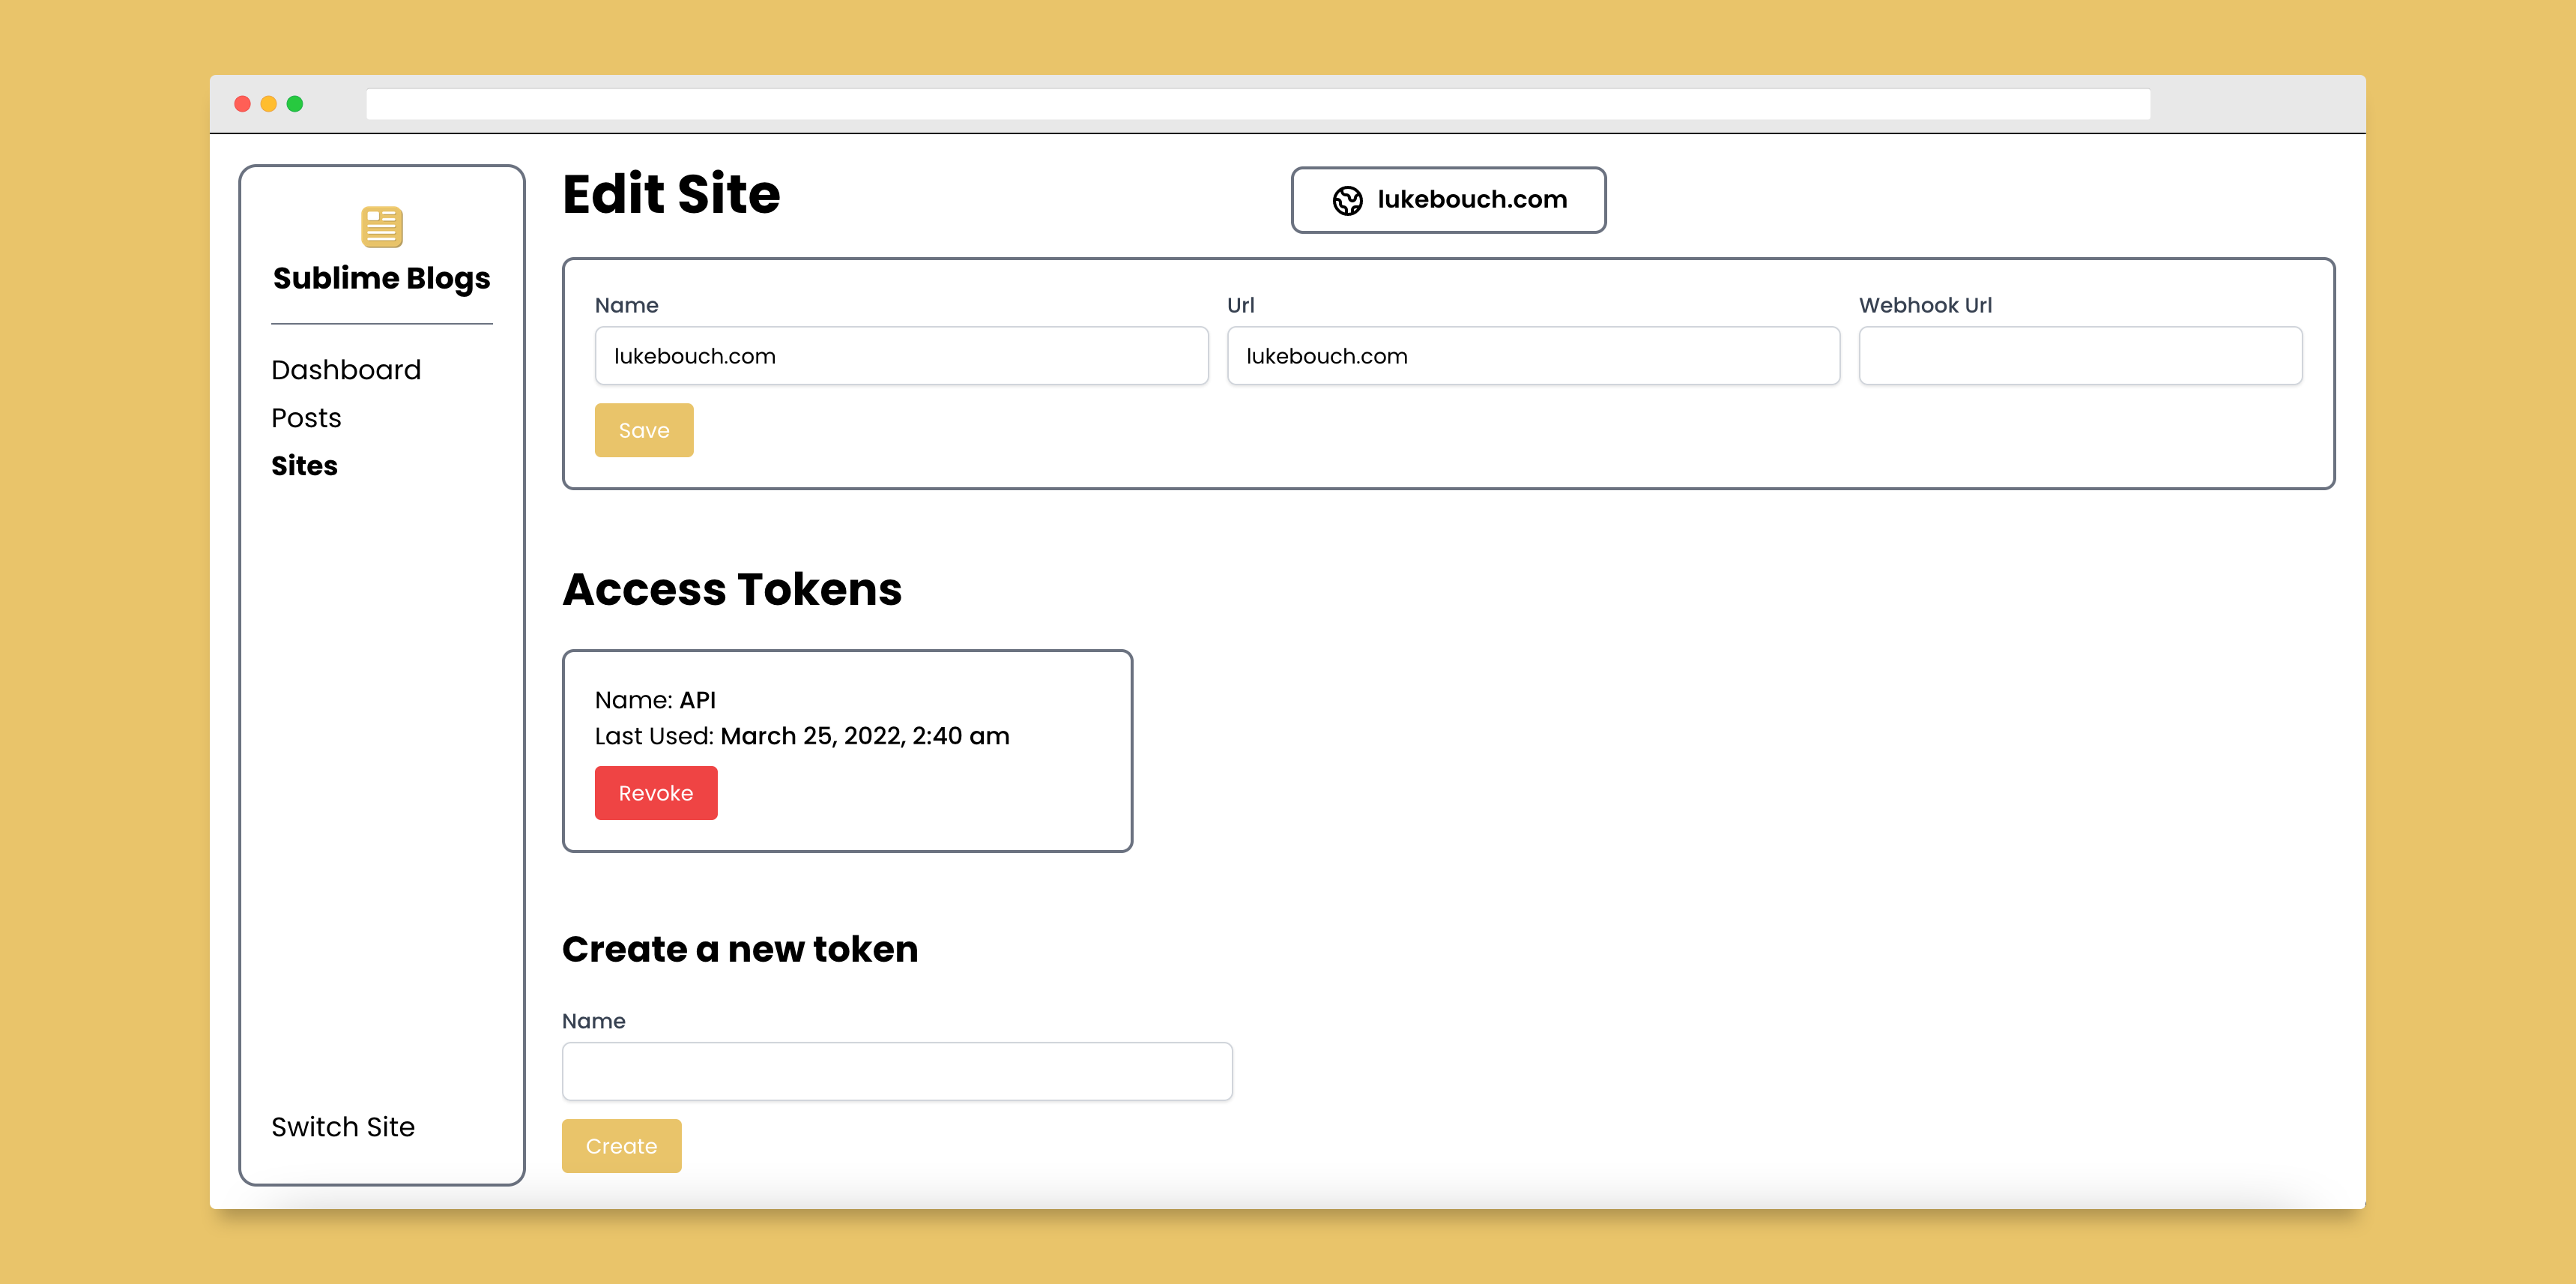Click the API token card
The image size is (2576, 1284).
click(847, 751)
